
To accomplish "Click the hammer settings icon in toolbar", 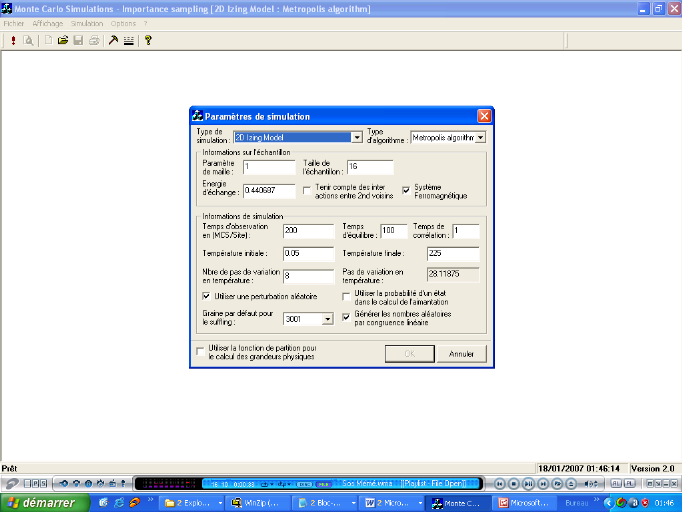I will [114, 41].
